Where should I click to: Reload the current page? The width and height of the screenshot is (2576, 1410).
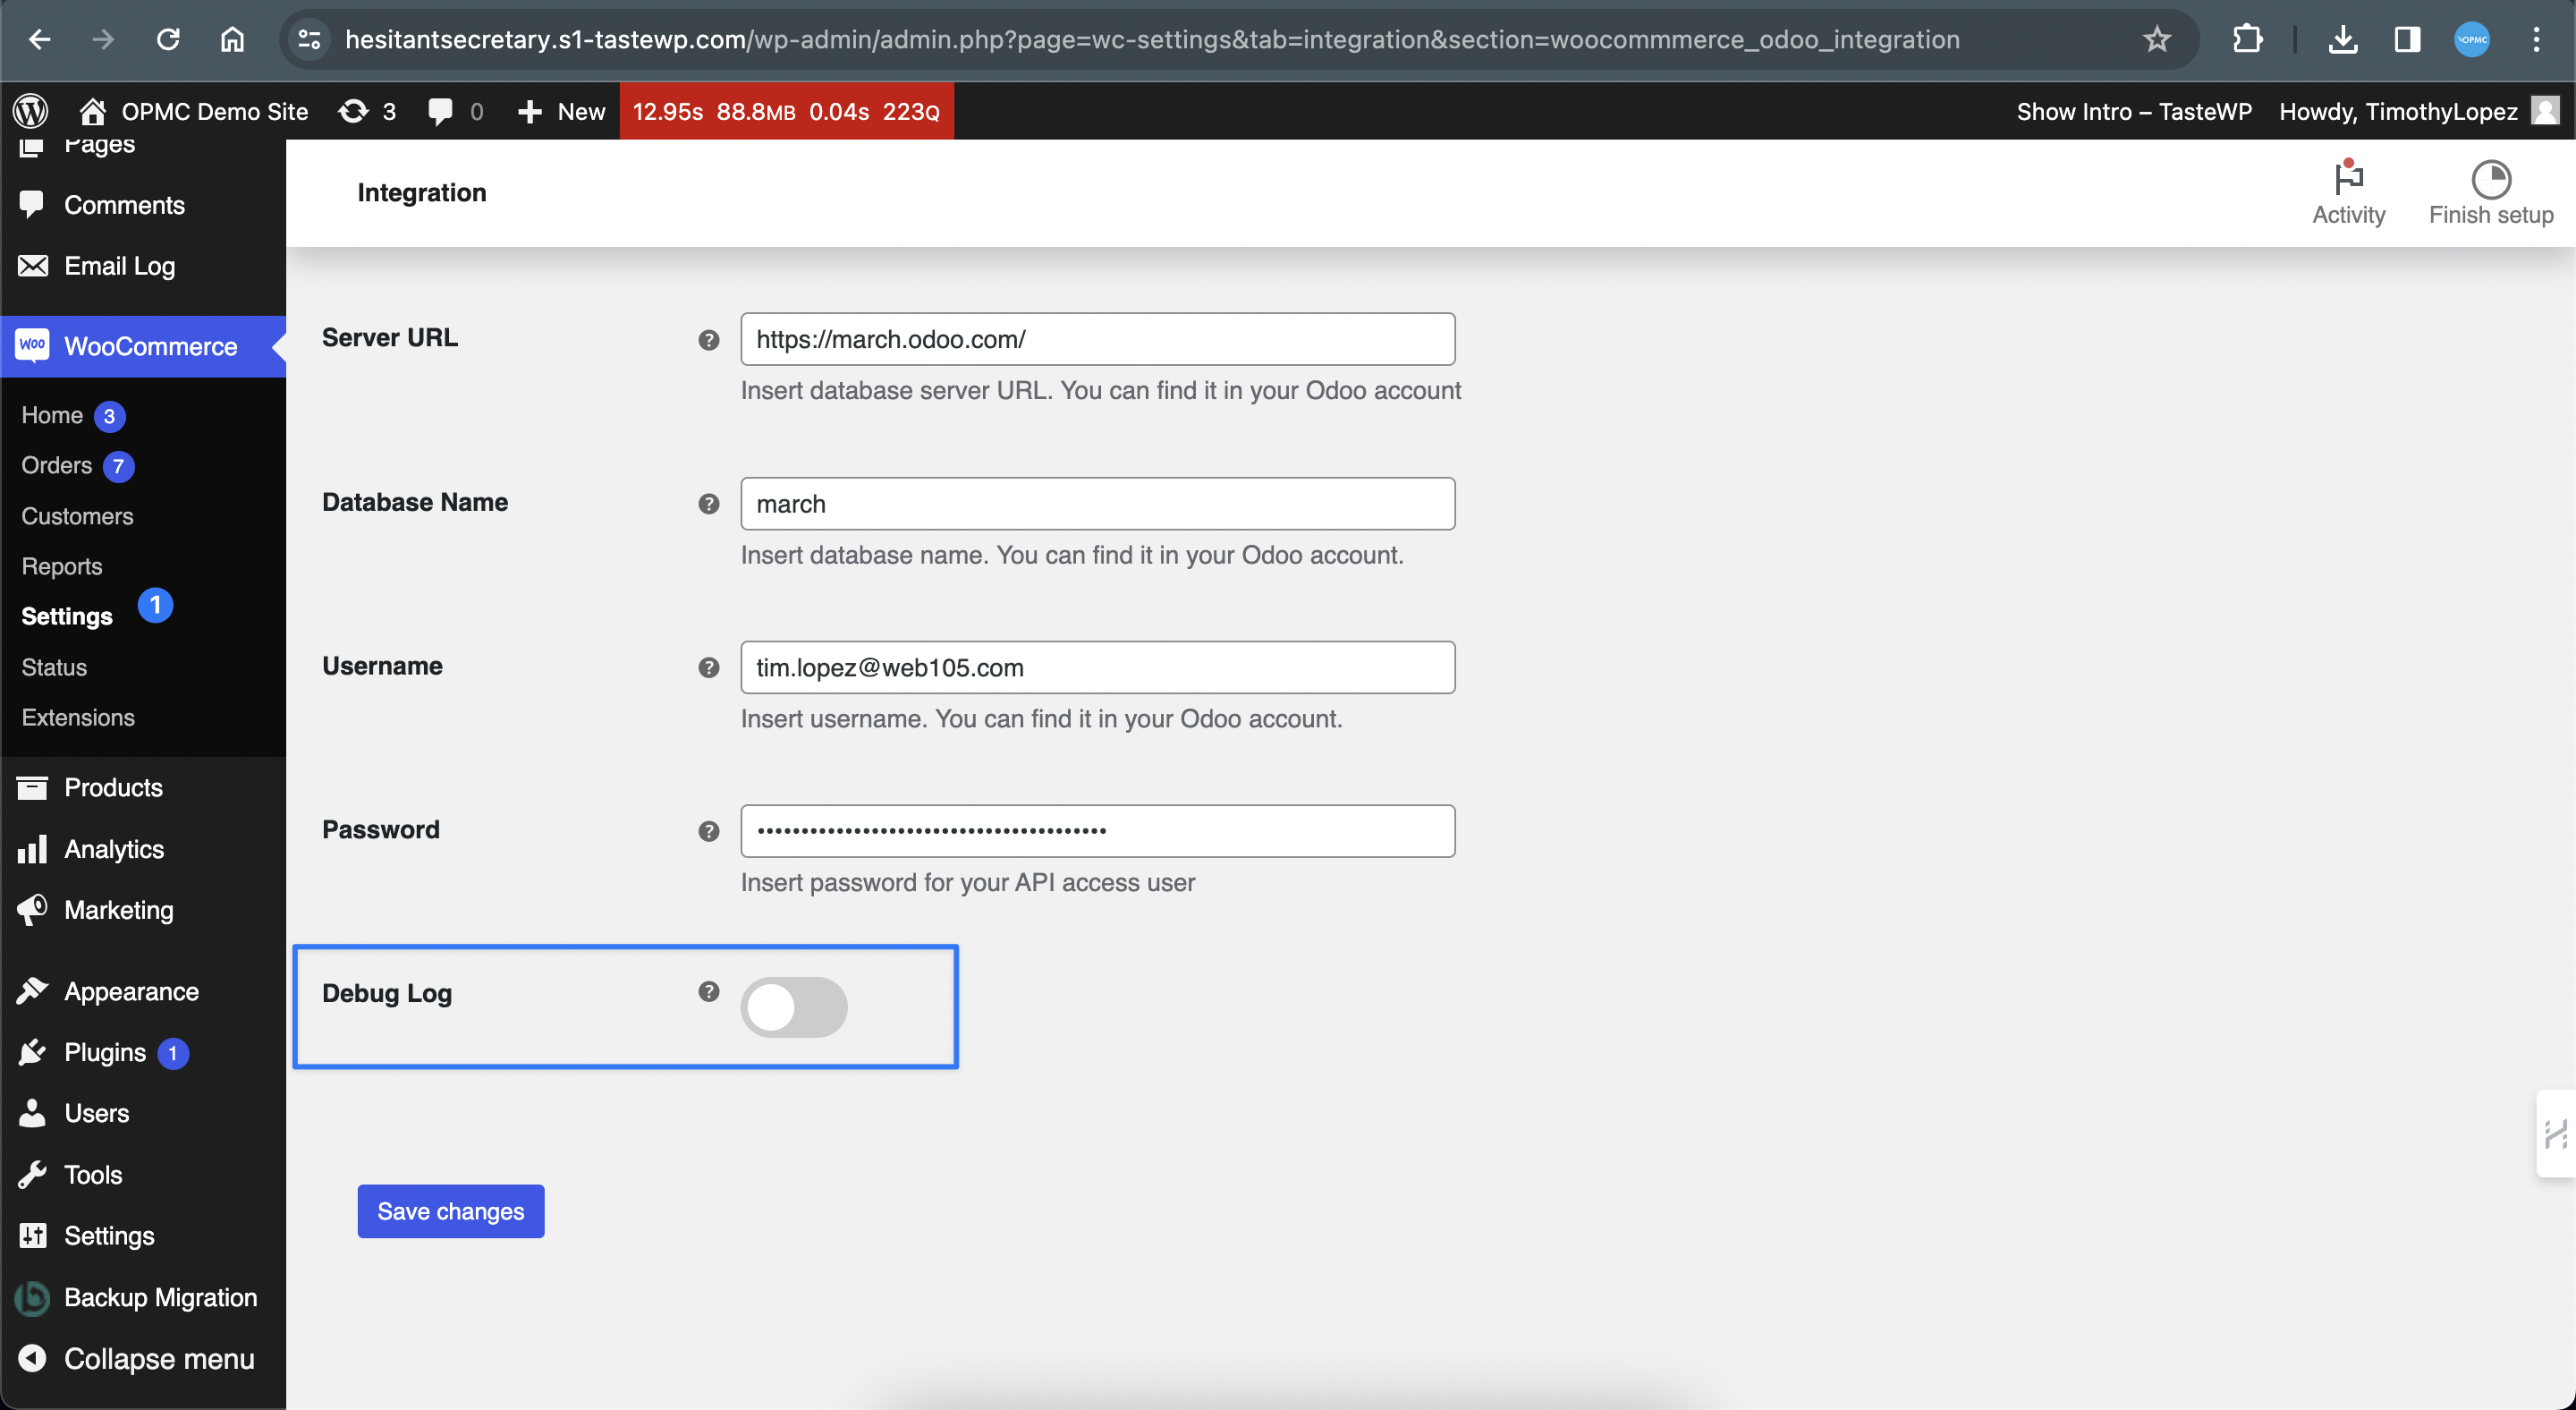168,39
